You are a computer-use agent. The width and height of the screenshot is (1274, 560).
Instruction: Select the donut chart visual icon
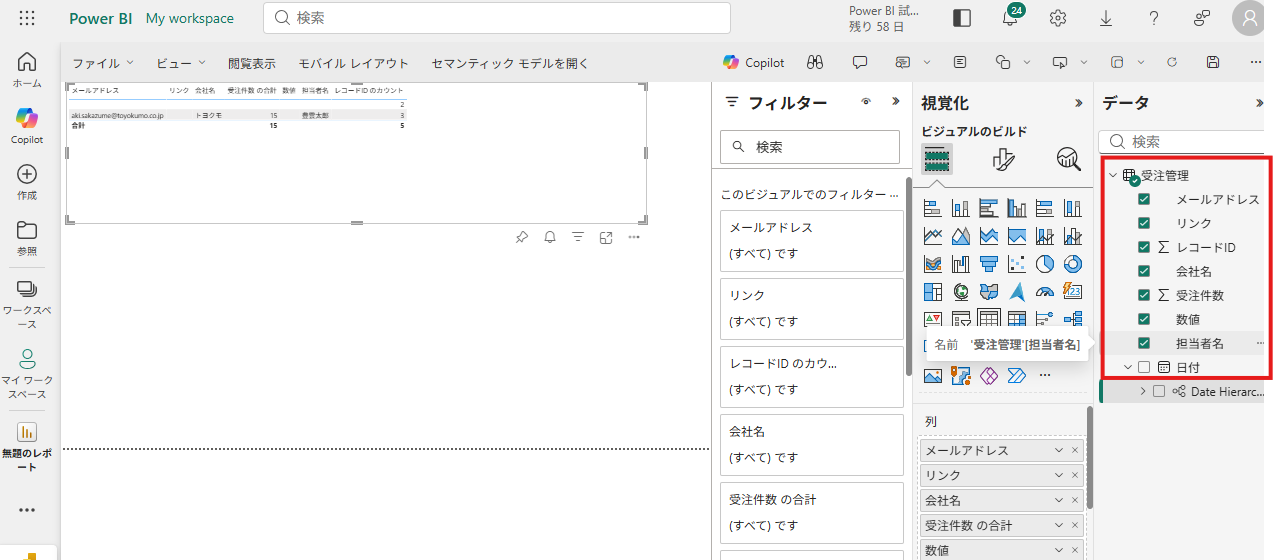coord(1073,264)
